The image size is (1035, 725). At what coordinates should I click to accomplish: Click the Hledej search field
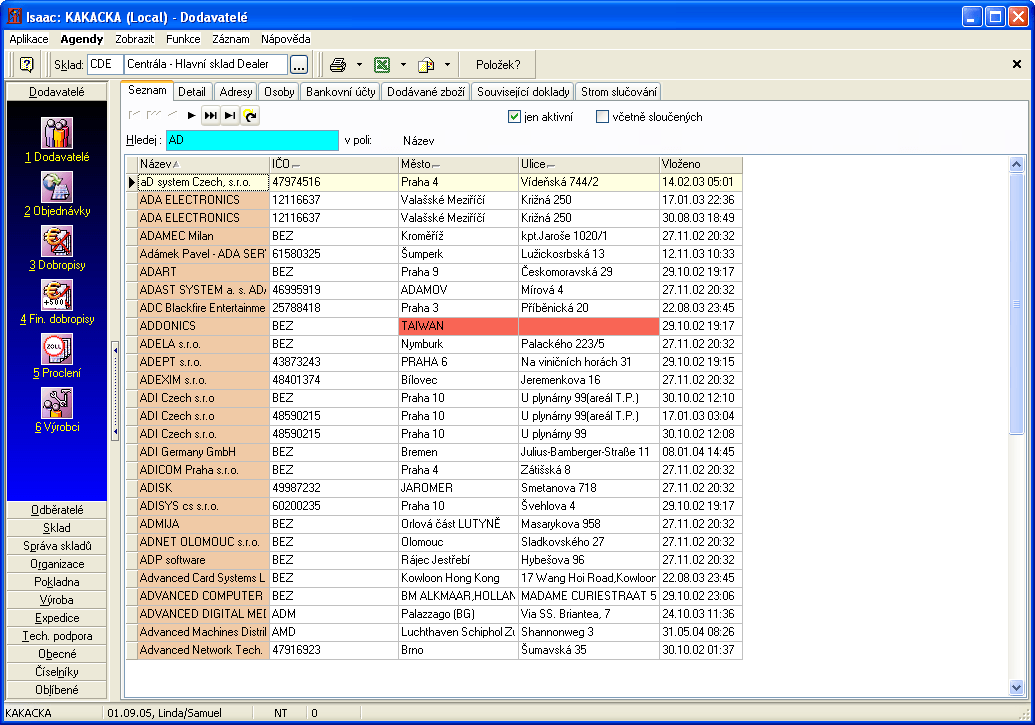(252, 141)
